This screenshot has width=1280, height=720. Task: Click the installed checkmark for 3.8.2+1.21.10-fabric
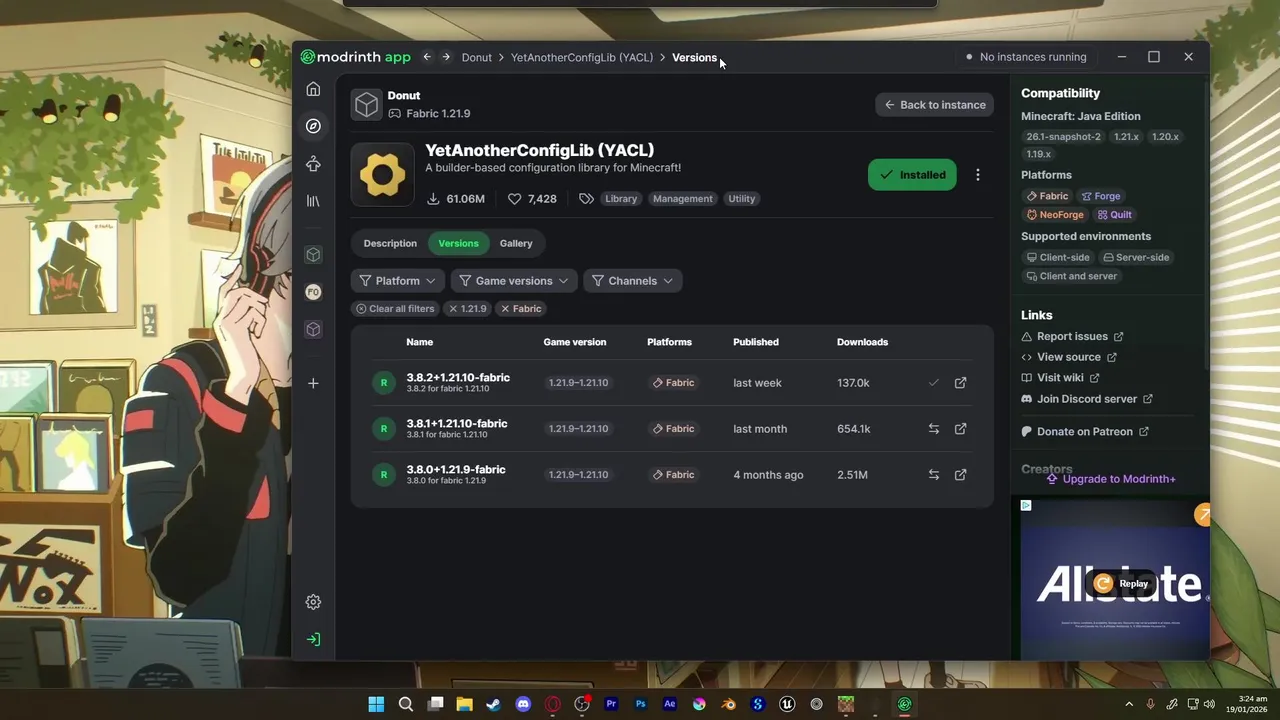(x=934, y=383)
